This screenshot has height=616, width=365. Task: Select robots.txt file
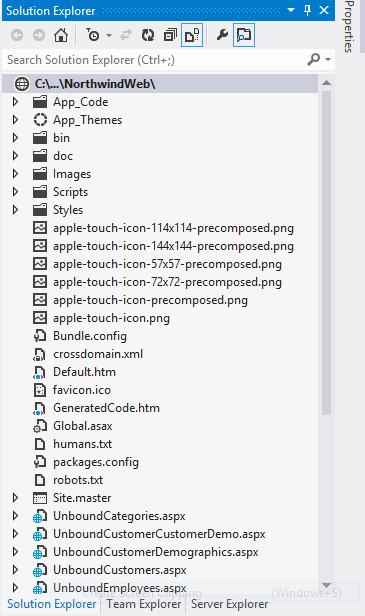[78, 480]
